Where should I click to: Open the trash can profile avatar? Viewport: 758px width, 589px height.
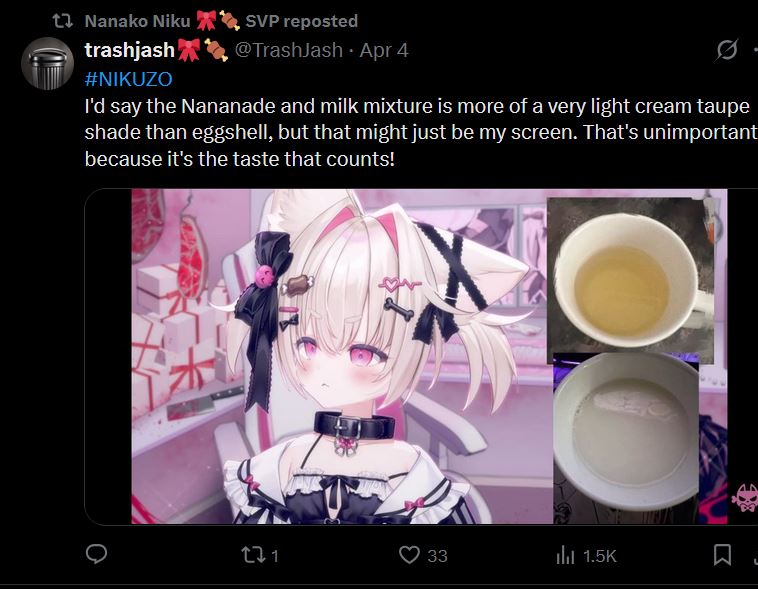pyautogui.click(x=47, y=63)
